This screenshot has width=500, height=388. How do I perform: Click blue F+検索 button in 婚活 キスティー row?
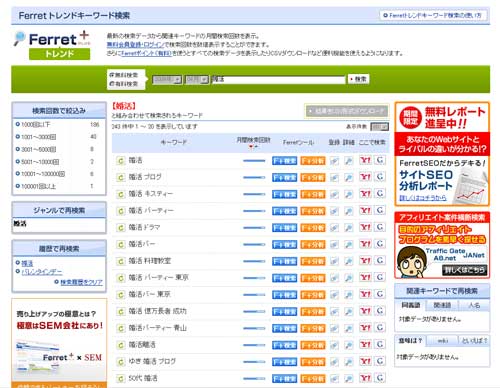[284, 194]
